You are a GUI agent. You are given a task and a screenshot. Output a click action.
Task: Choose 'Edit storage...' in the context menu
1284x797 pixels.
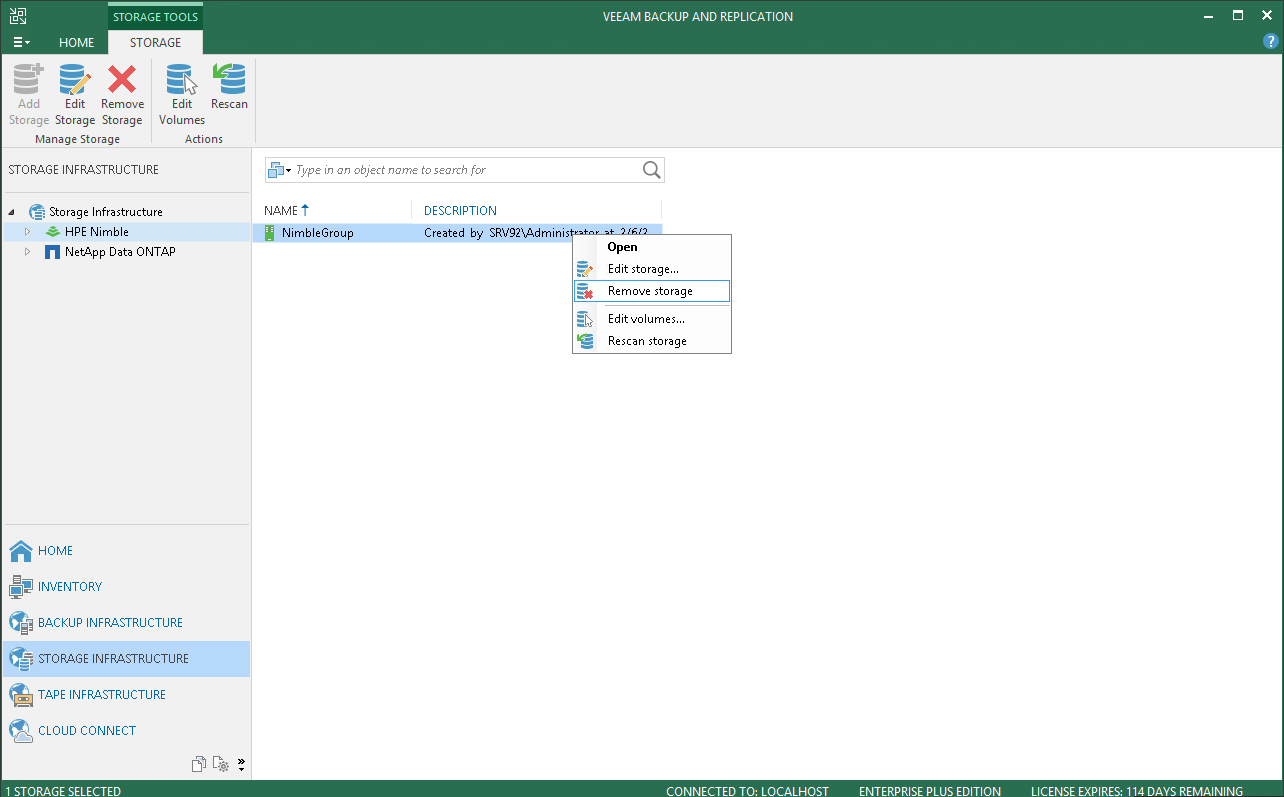pos(652,269)
